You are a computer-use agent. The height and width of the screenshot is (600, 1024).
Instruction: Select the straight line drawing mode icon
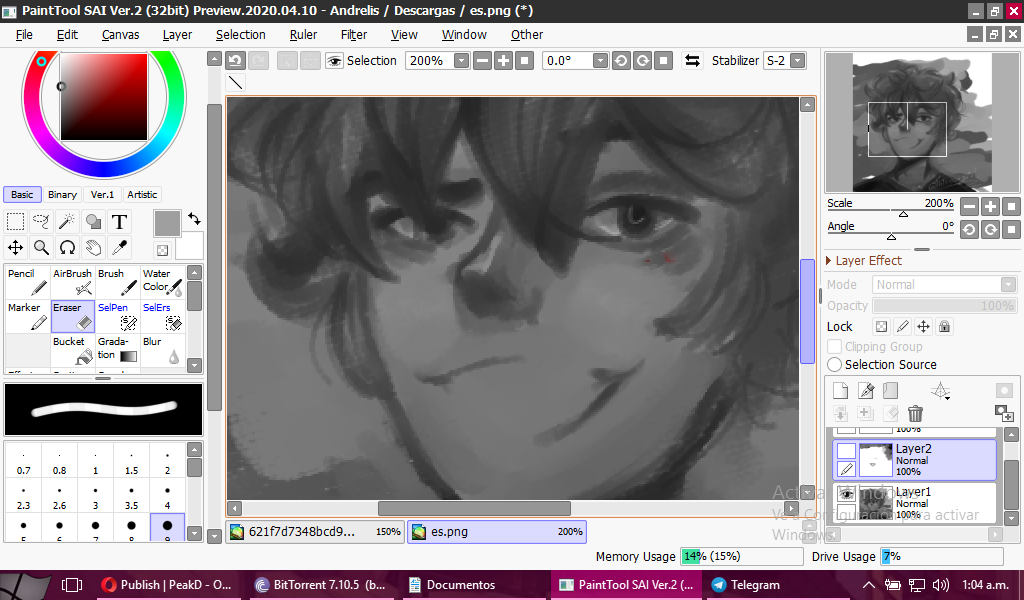point(236,82)
